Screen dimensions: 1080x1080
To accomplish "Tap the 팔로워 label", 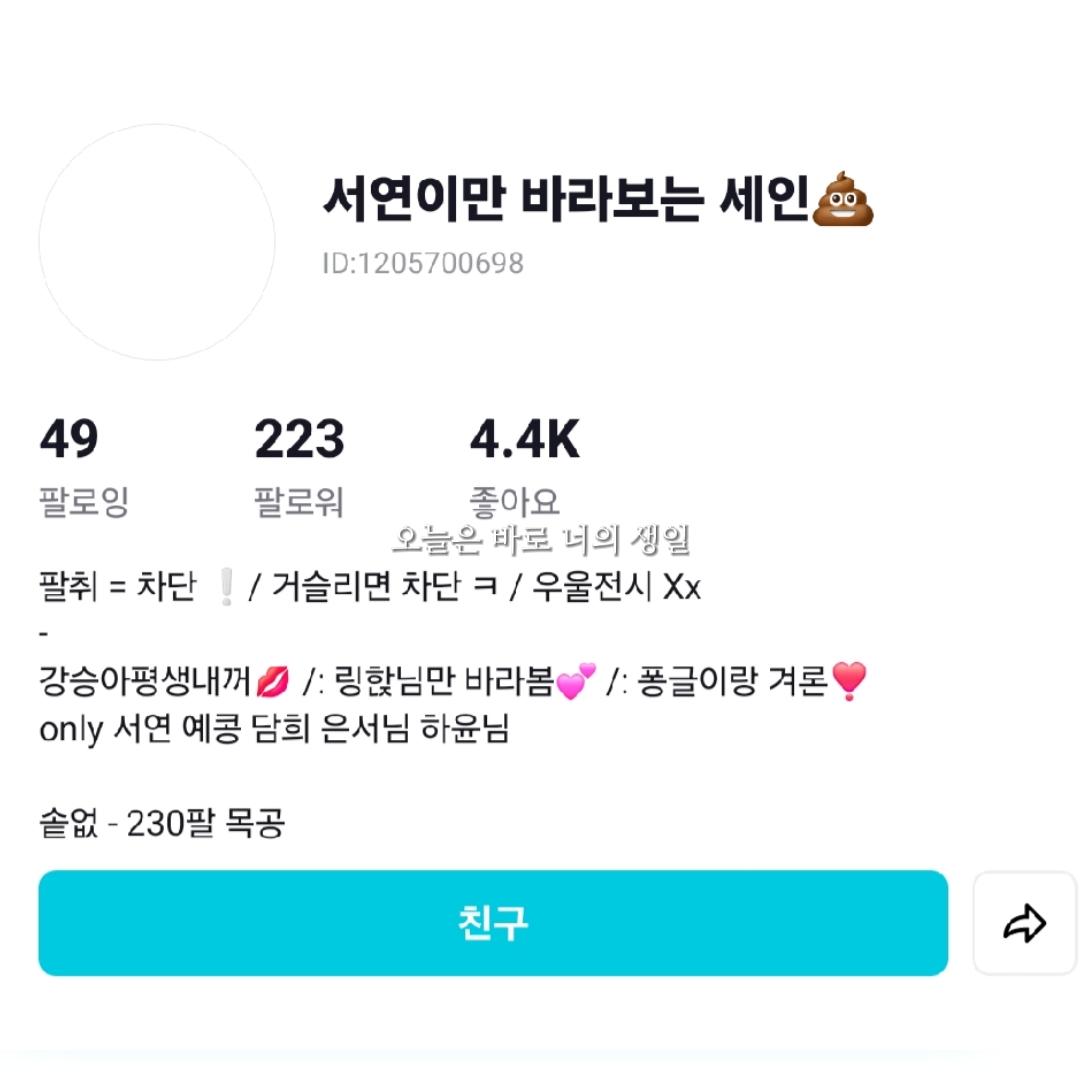I will click(299, 501).
